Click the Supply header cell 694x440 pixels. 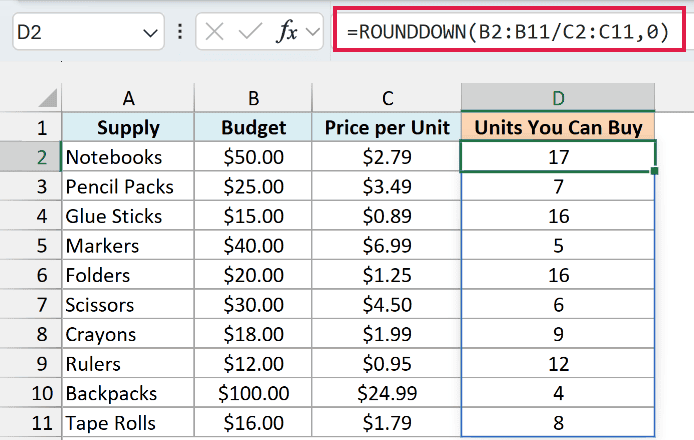coord(128,127)
